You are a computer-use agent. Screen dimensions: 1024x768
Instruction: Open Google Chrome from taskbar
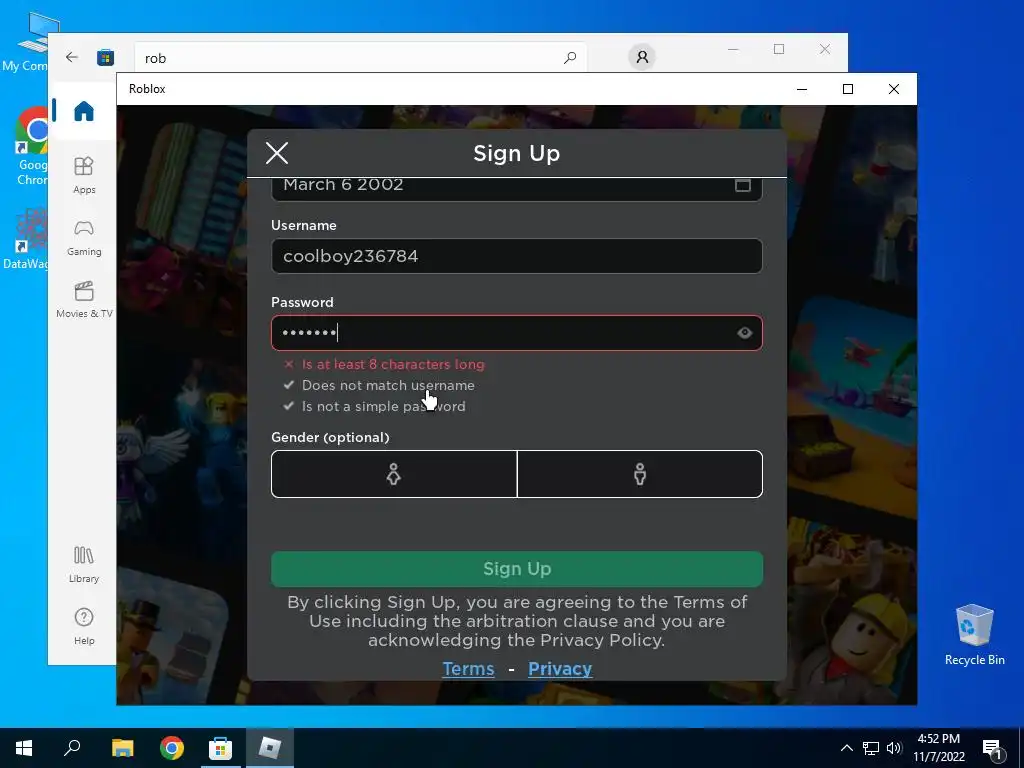[x=172, y=748]
